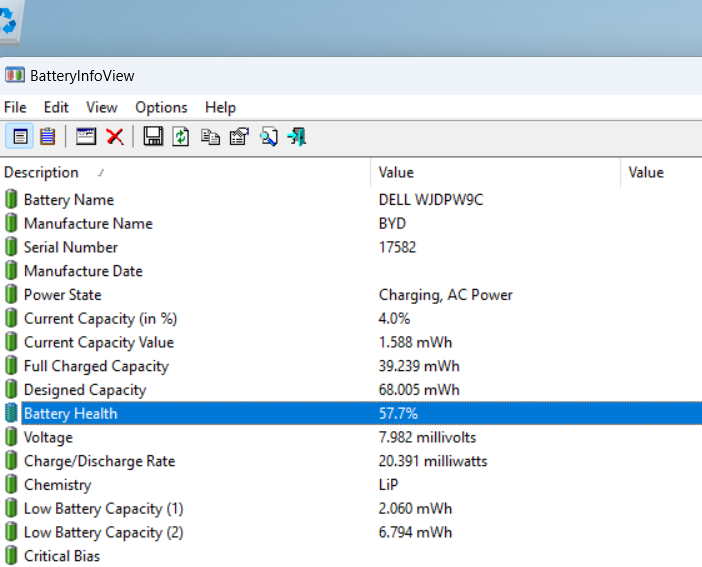Select the Show Battery Information toolbar icon
The image size is (702, 567).
19,136
